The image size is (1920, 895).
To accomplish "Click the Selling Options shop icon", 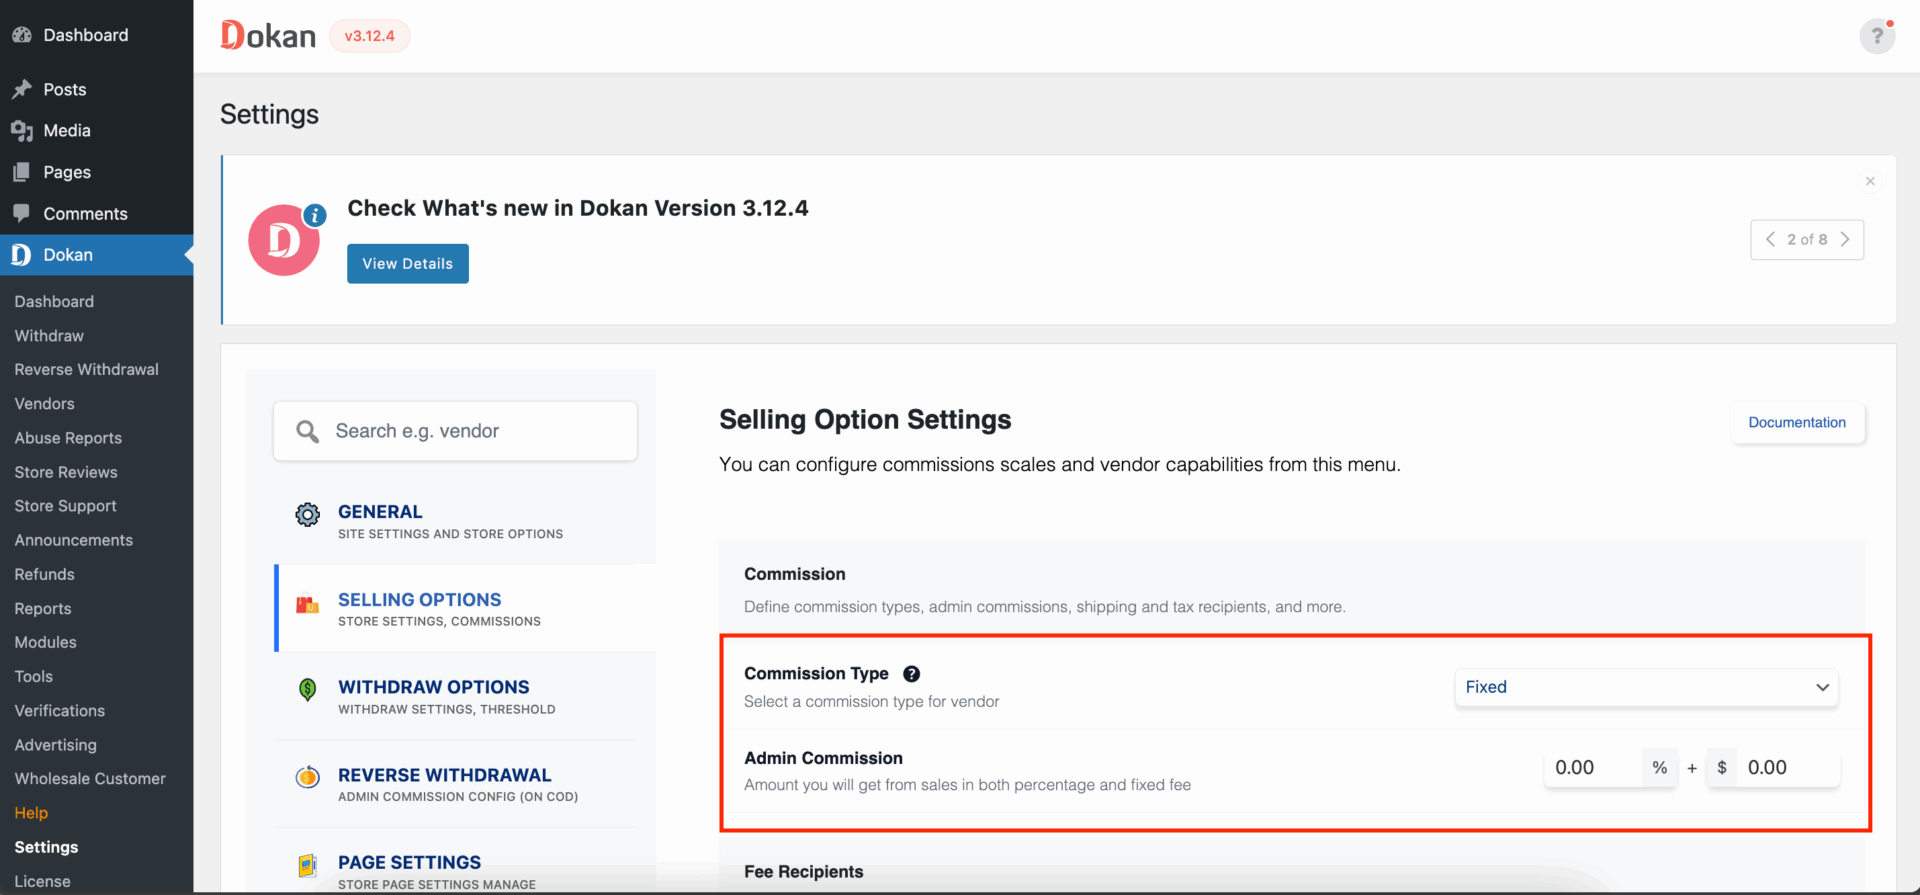I will (x=308, y=604).
